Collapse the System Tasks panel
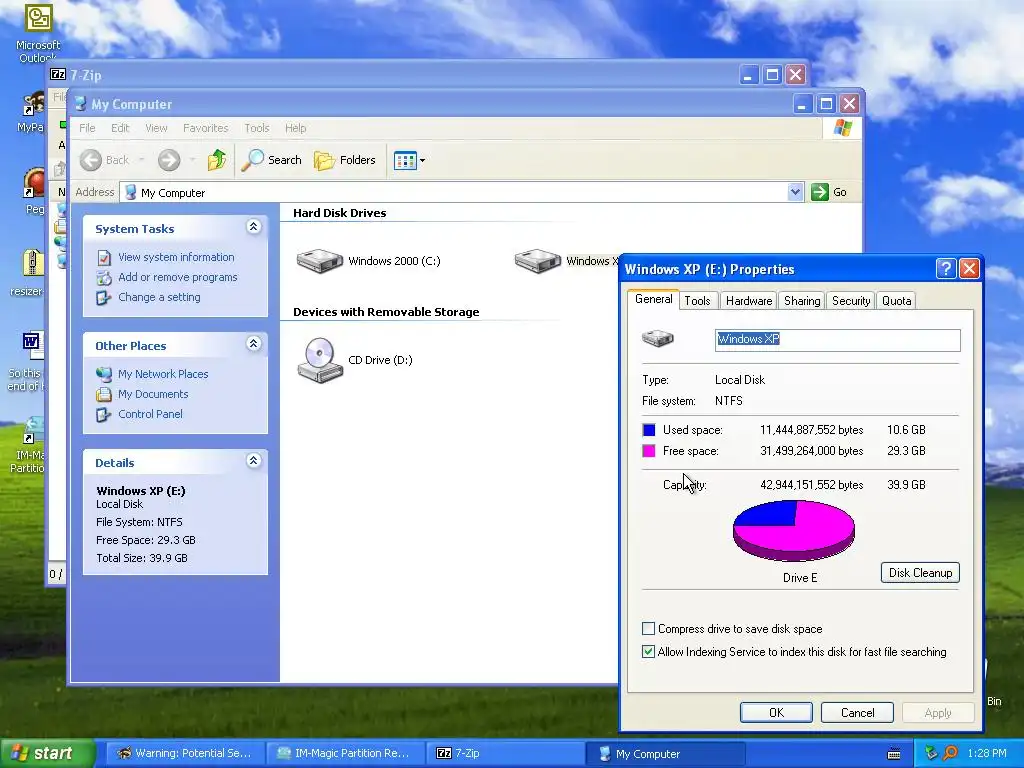The image size is (1024, 768). 254,227
